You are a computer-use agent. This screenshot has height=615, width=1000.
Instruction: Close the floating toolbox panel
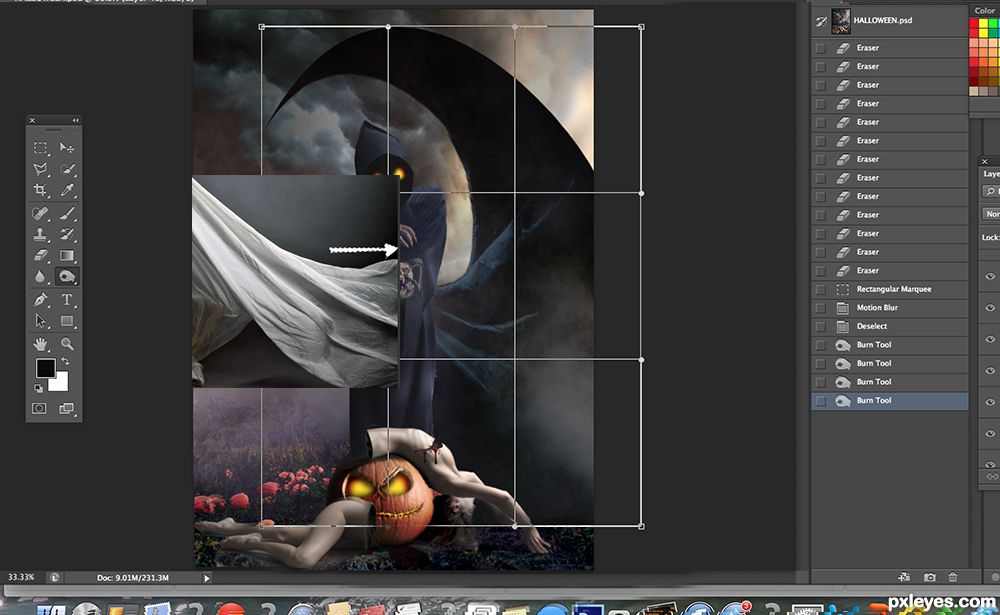[x=32, y=120]
